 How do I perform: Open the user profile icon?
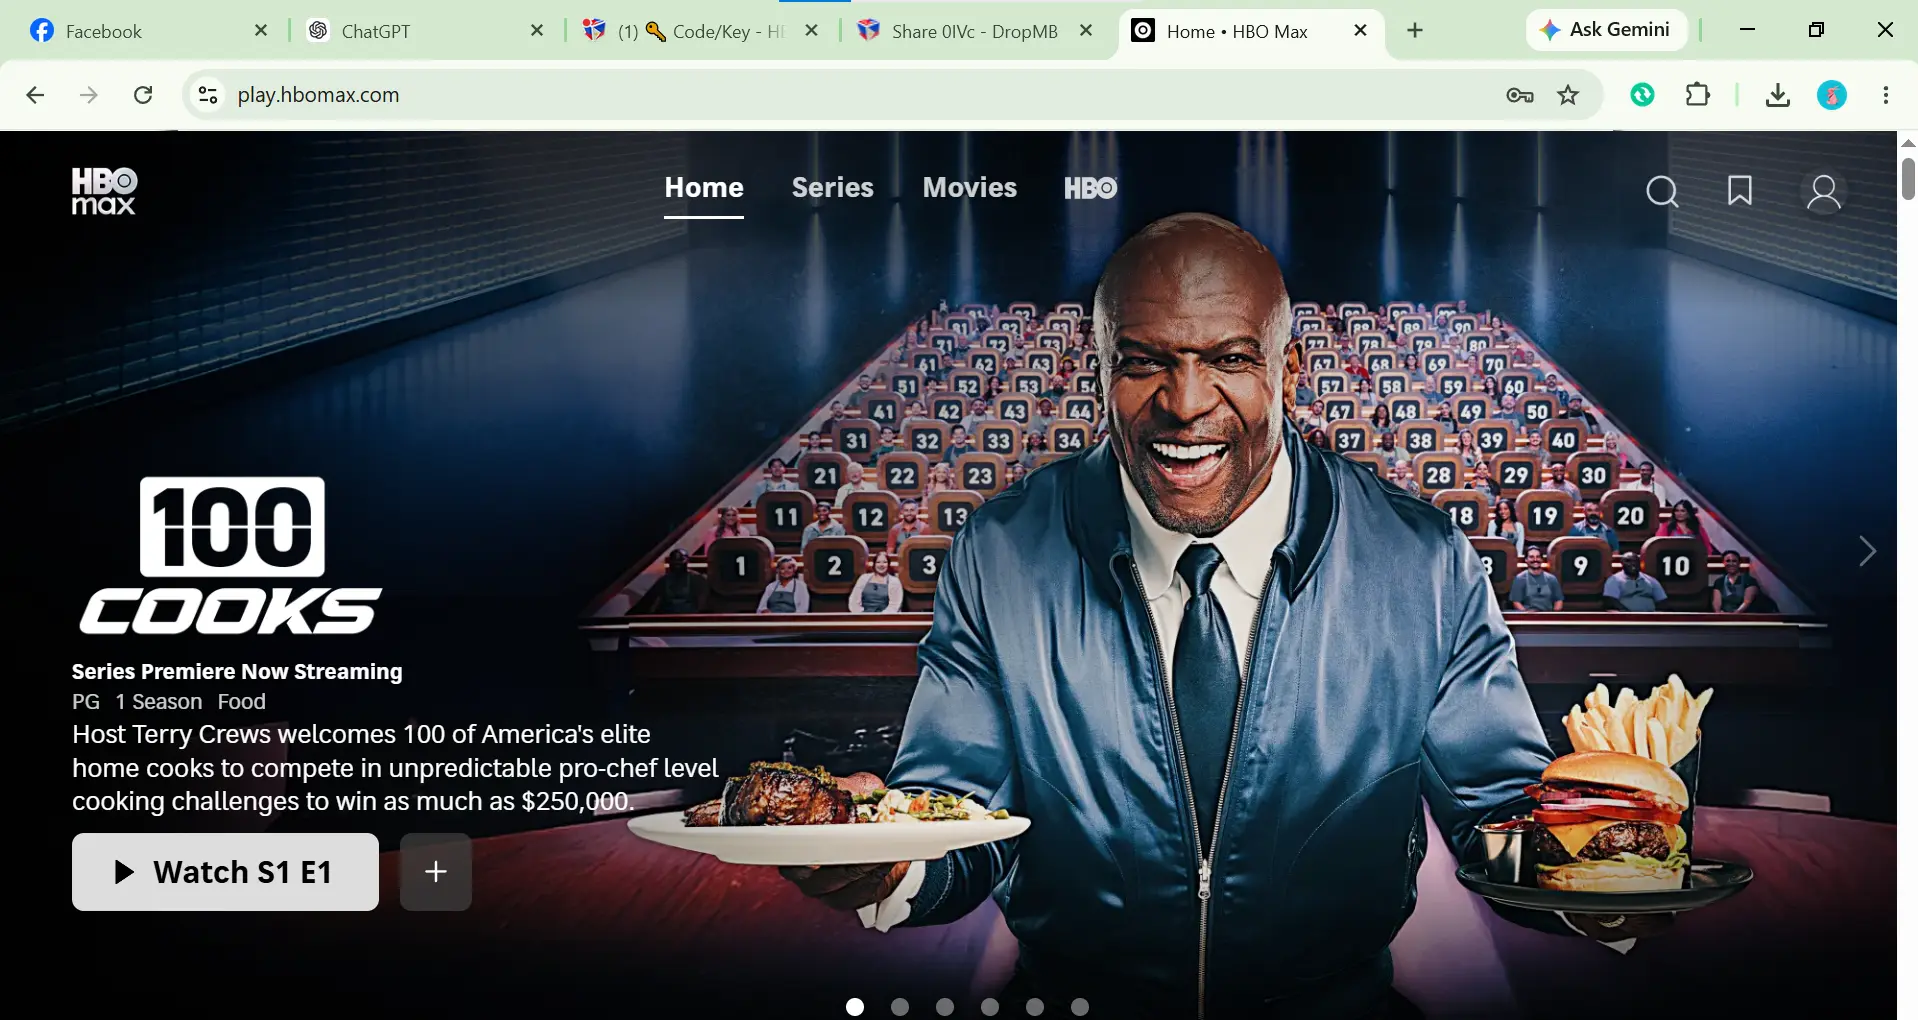1824,192
